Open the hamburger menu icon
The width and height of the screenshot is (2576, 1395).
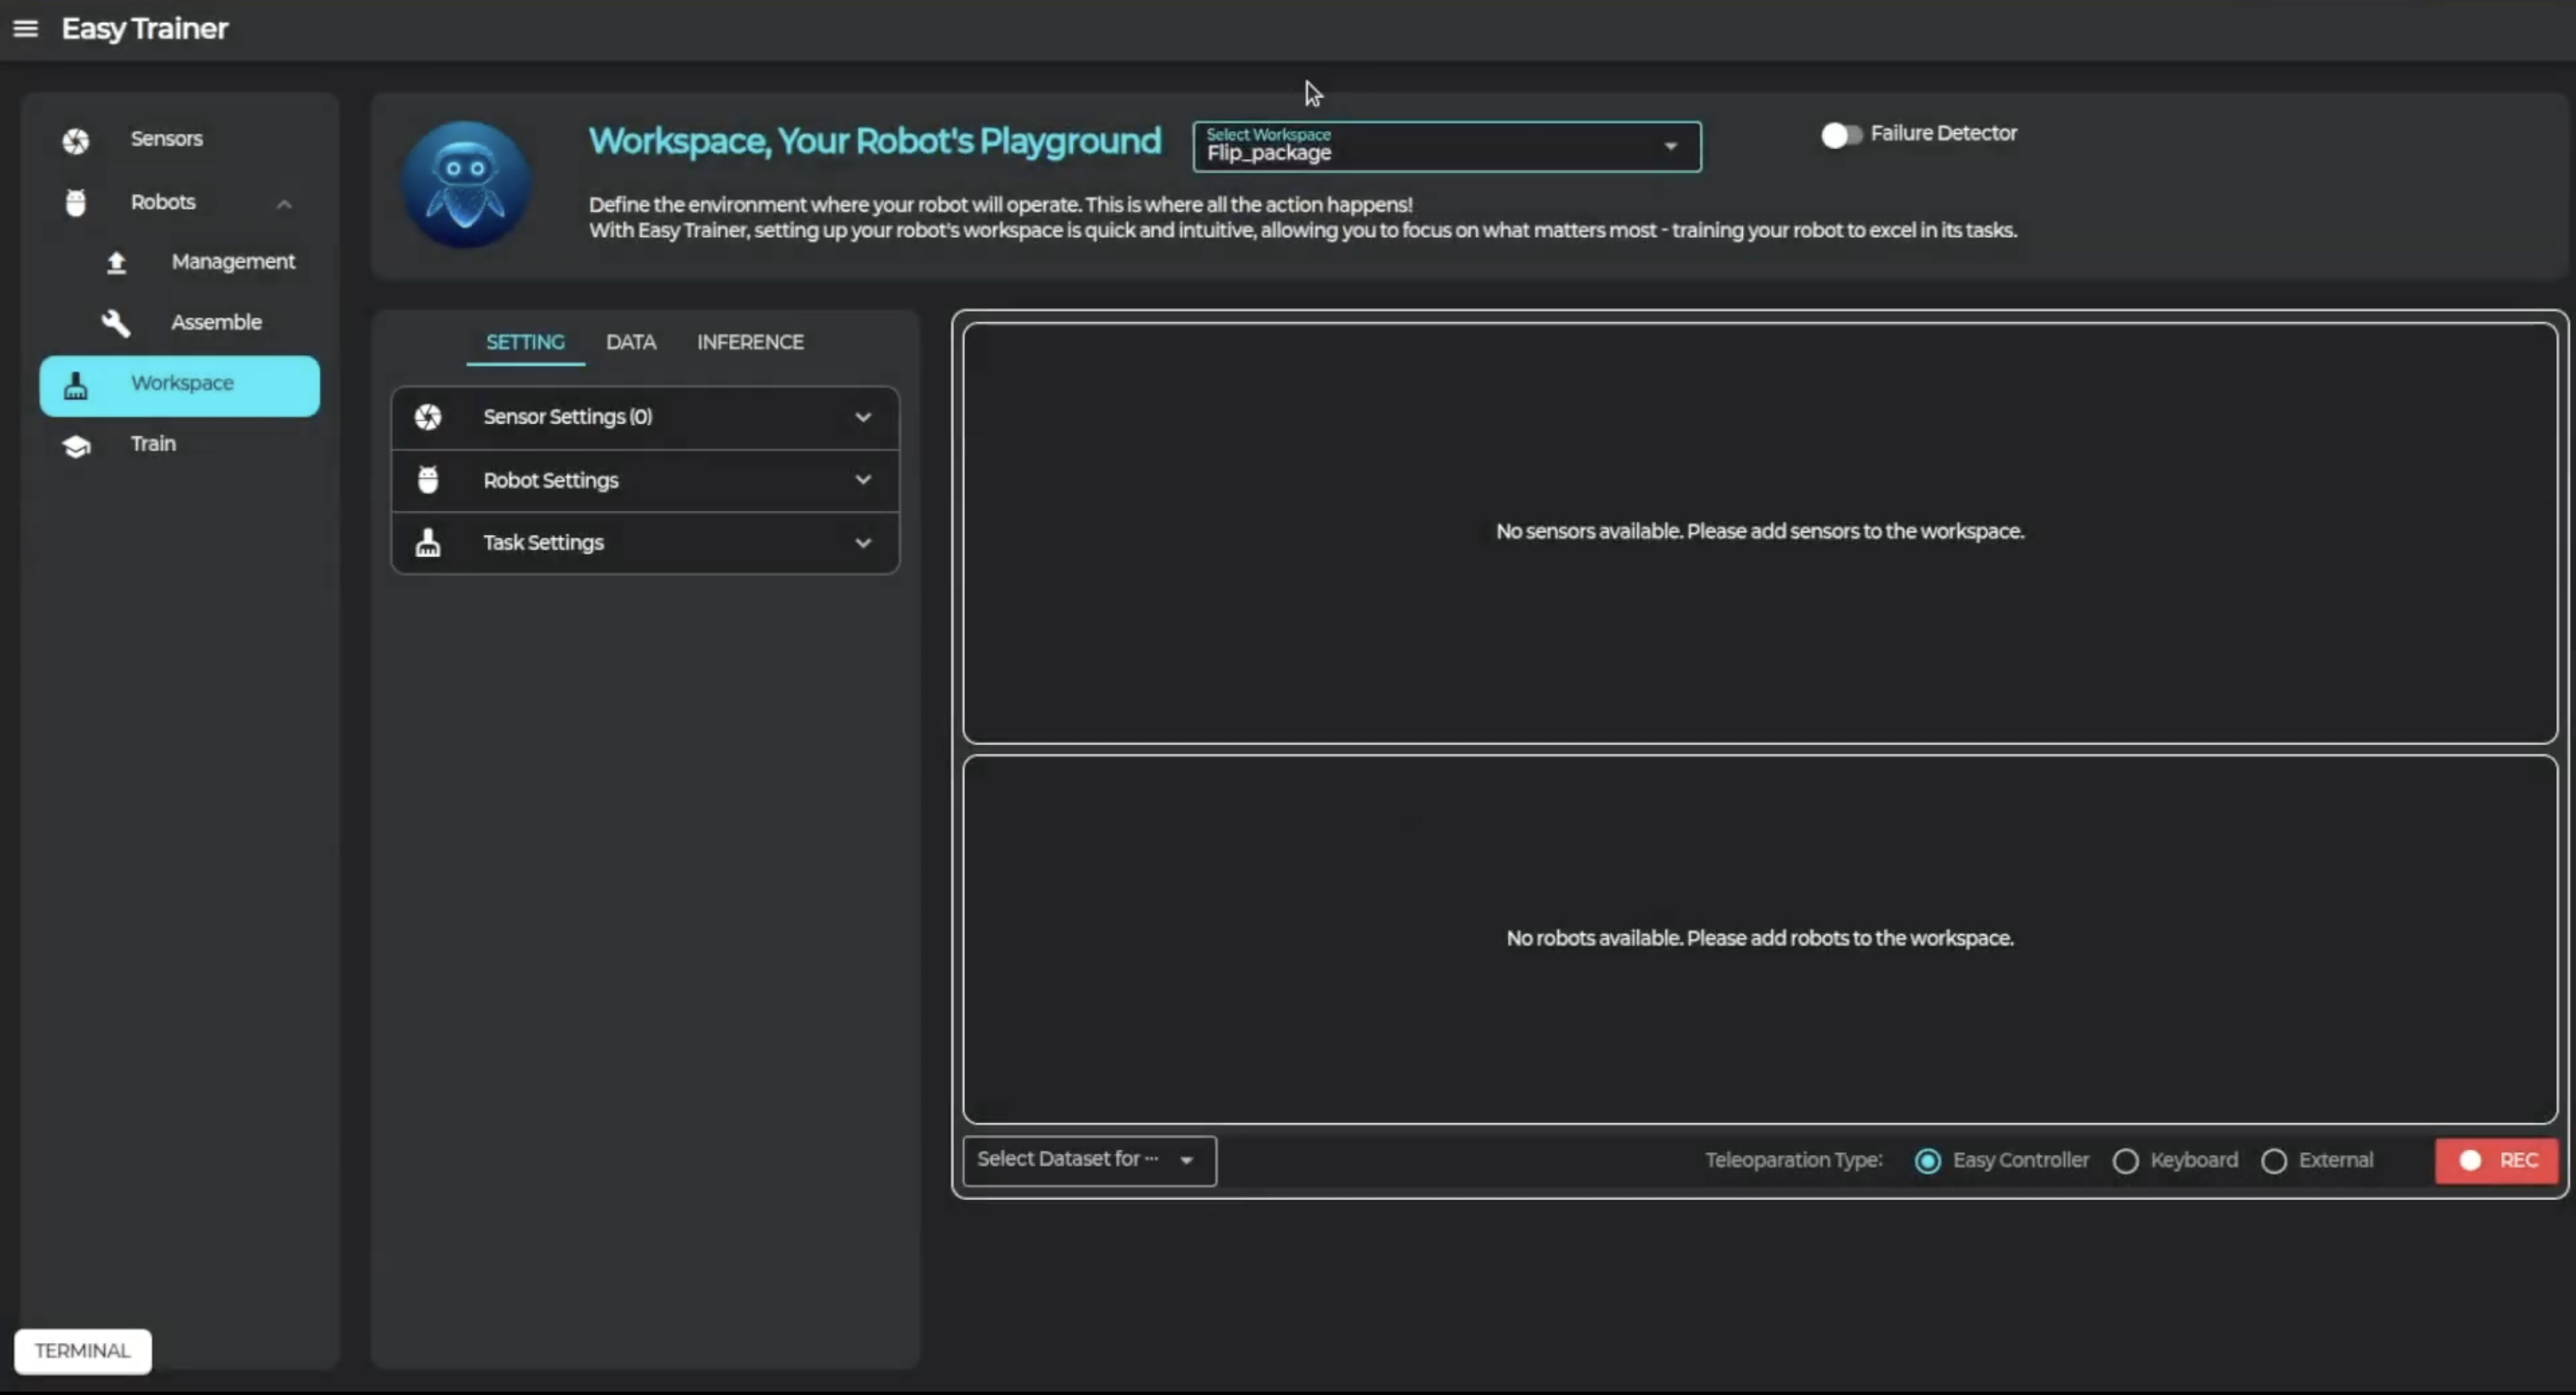coord(26,29)
